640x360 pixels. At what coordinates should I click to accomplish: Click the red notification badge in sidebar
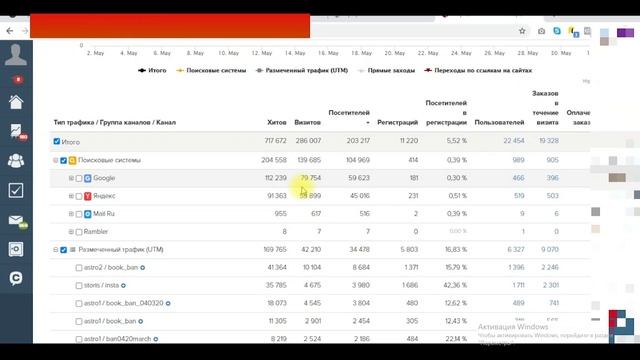pyautogui.click(x=18, y=79)
